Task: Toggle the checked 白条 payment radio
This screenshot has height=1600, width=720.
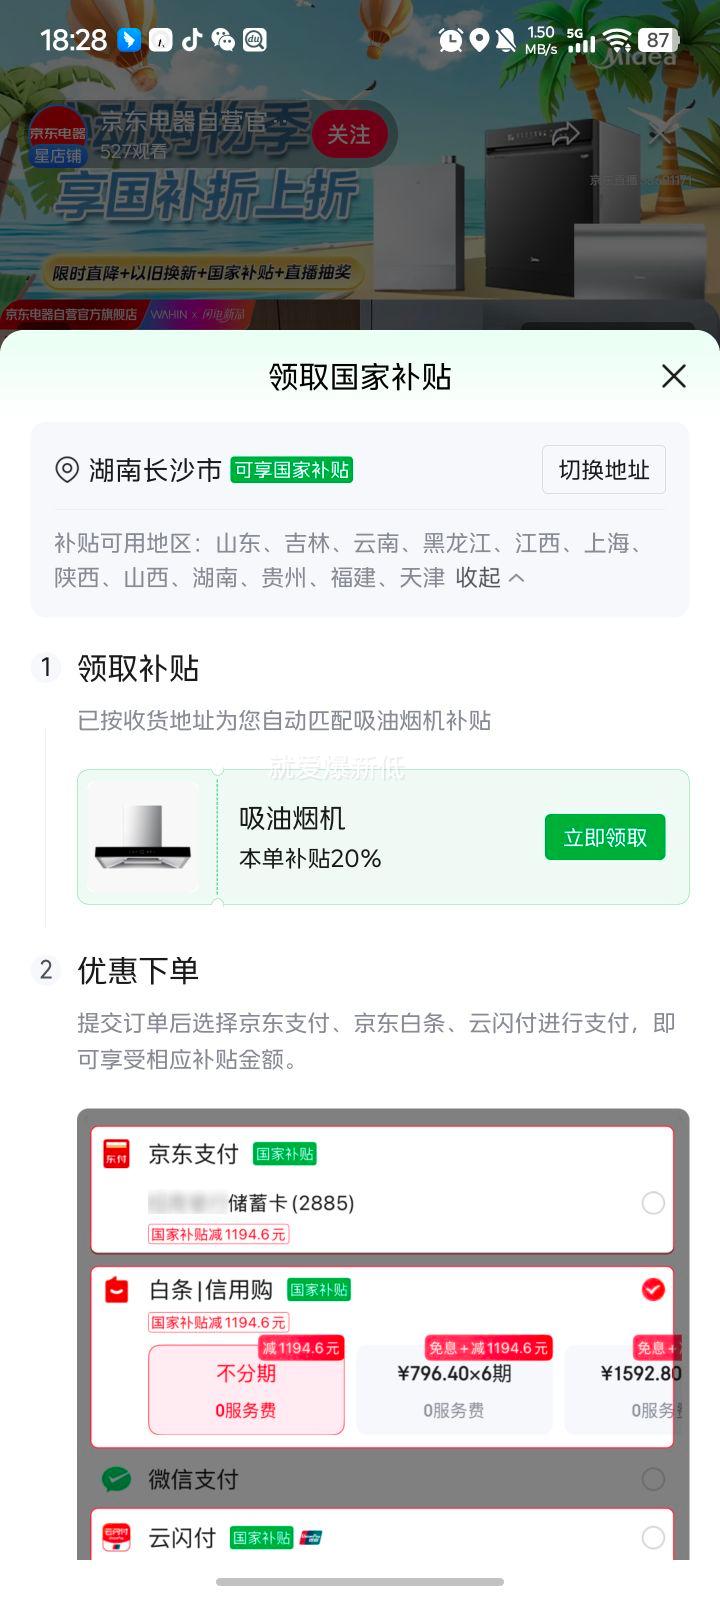Action: (653, 1290)
